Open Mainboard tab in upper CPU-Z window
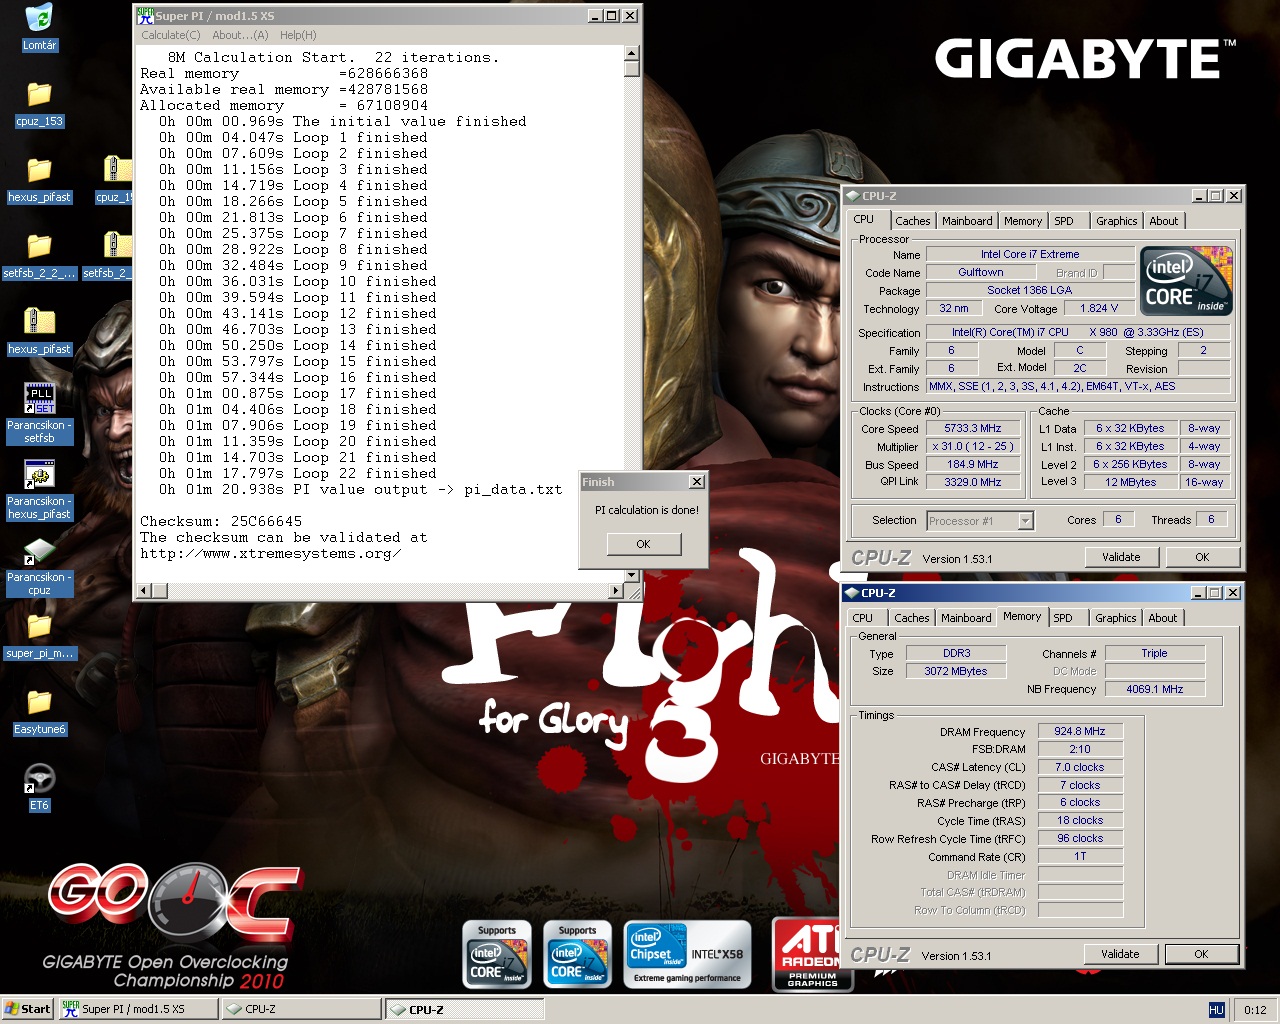 (967, 221)
